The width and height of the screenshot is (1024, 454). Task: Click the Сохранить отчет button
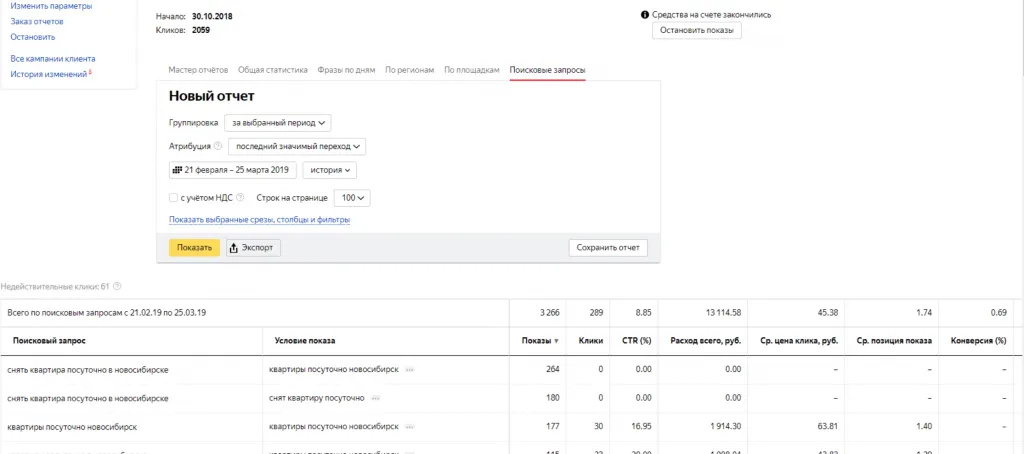point(608,248)
